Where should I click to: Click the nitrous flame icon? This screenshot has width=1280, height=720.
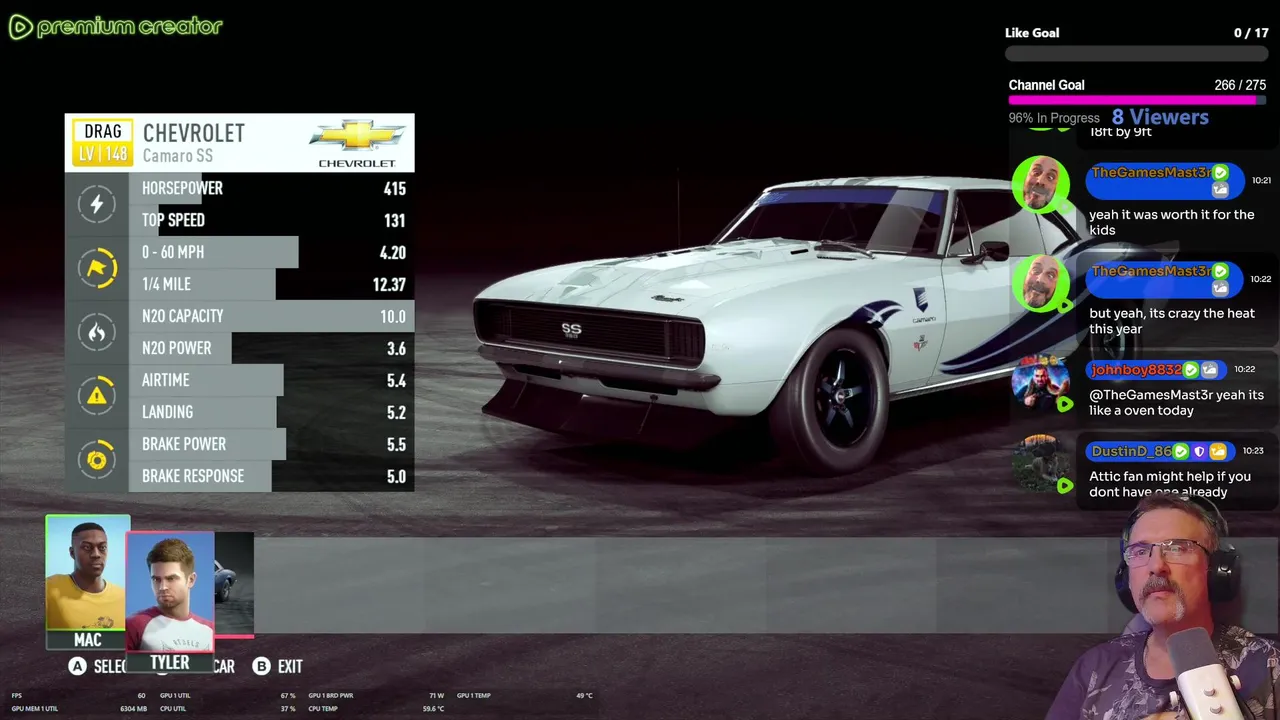[97, 332]
